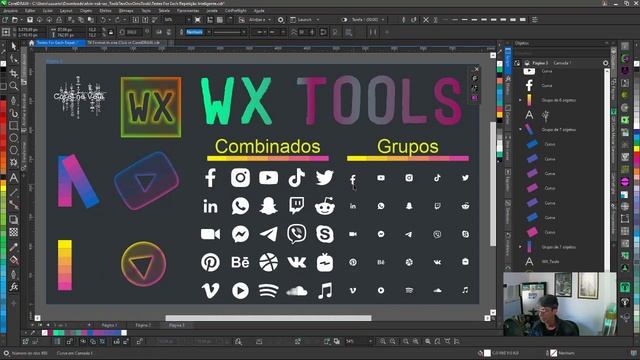Open the Bitmaps menu
640x360 pixels.
pyautogui.click(x=126, y=11)
